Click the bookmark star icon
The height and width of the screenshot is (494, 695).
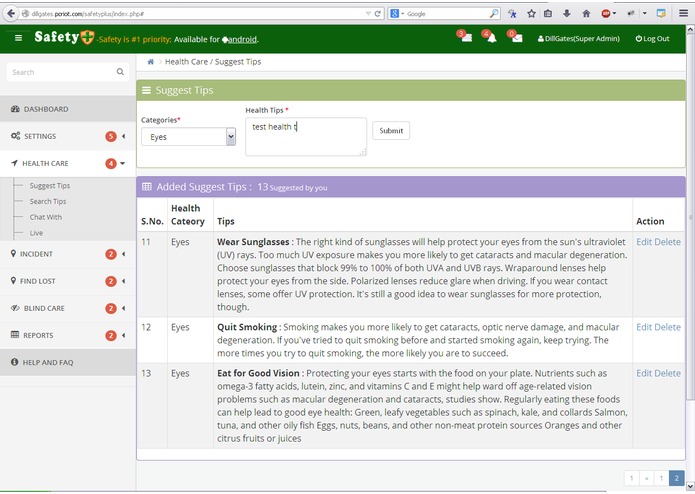pos(531,14)
